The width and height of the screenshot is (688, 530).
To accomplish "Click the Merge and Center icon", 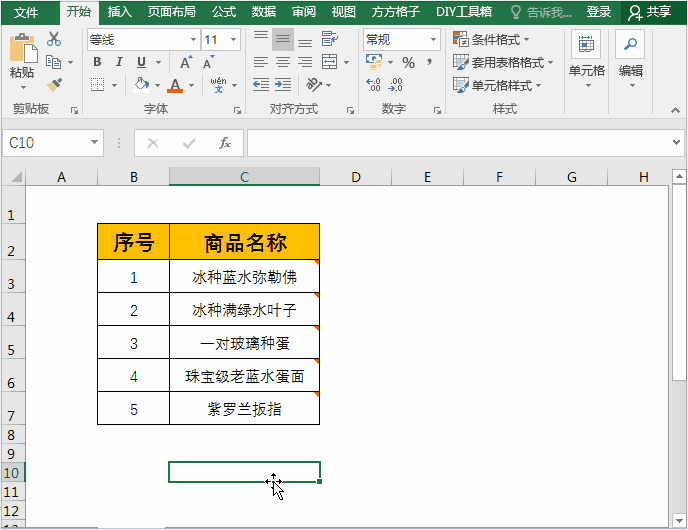I will point(330,62).
